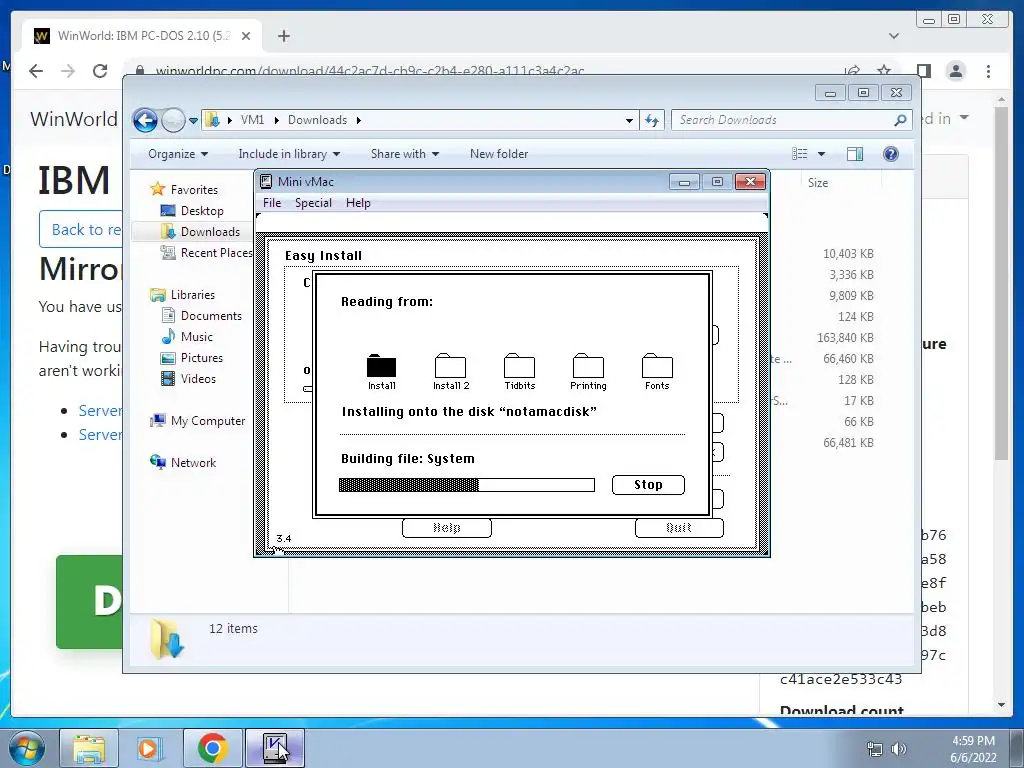1024x768 pixels.
Task: Click the dimmed Quit button in installer
Action: point(679,528)
